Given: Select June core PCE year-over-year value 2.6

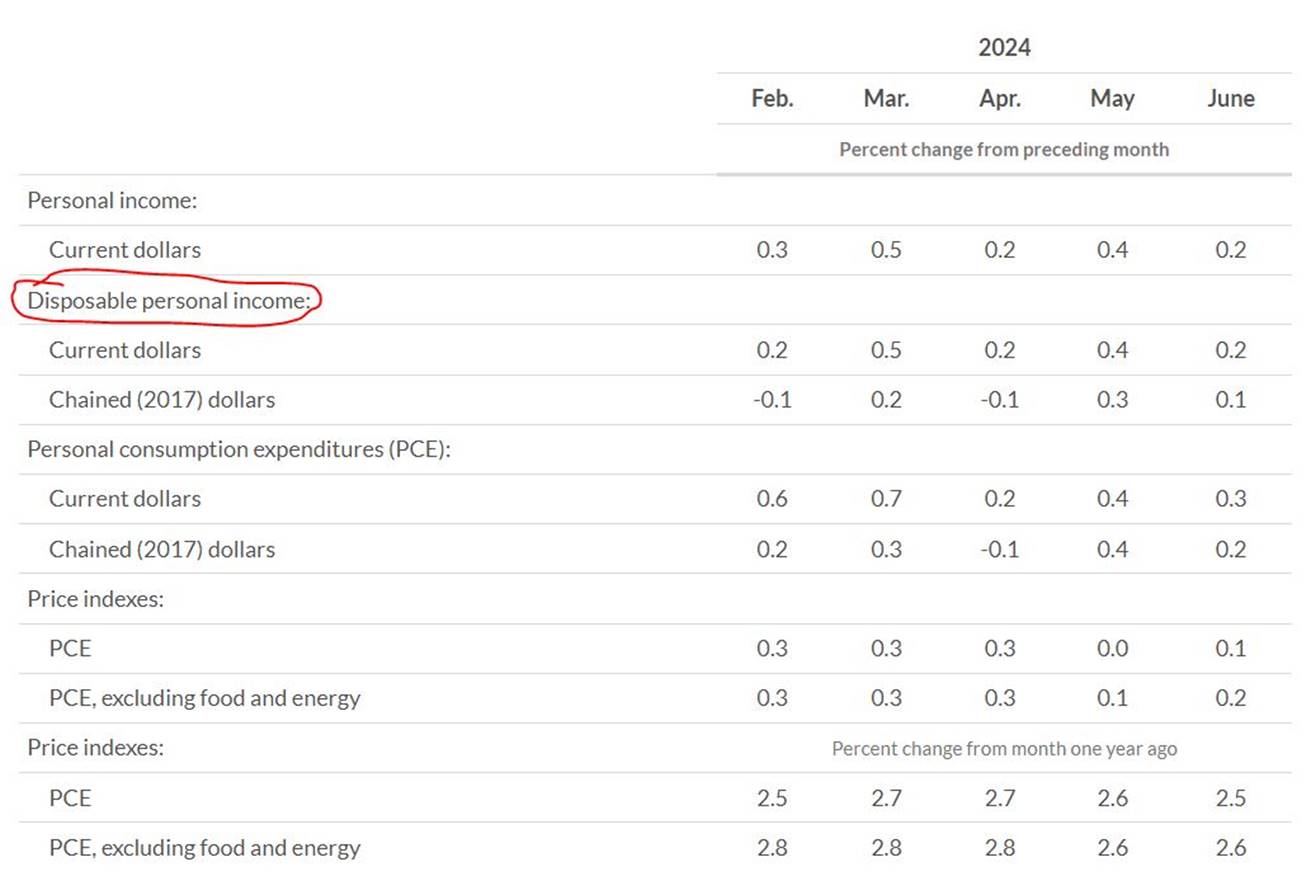Looking at the screenshot, I should (x=1231, y=848).
